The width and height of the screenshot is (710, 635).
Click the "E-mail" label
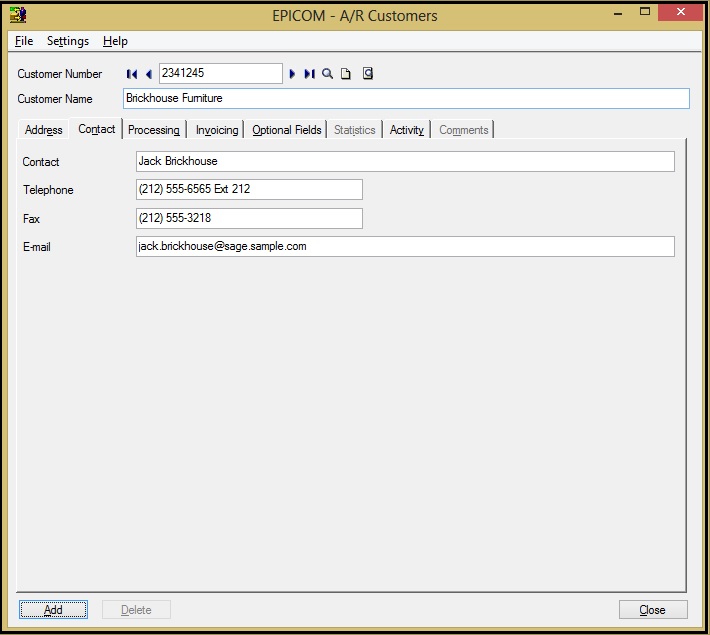37,247
